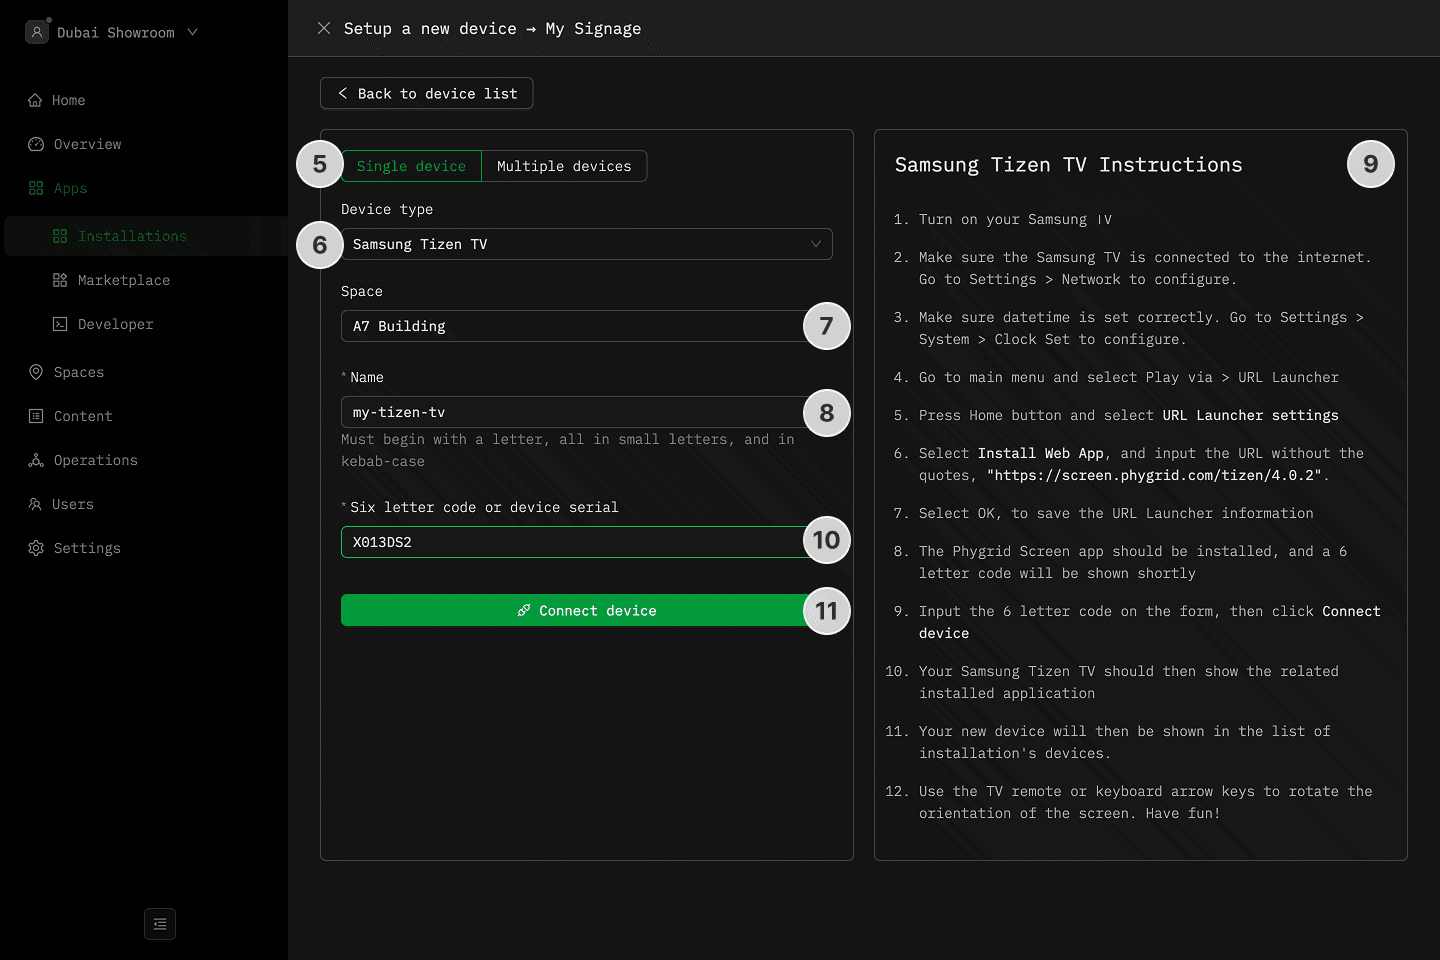Go to Users in the sidebar

[x=72, y=504]
